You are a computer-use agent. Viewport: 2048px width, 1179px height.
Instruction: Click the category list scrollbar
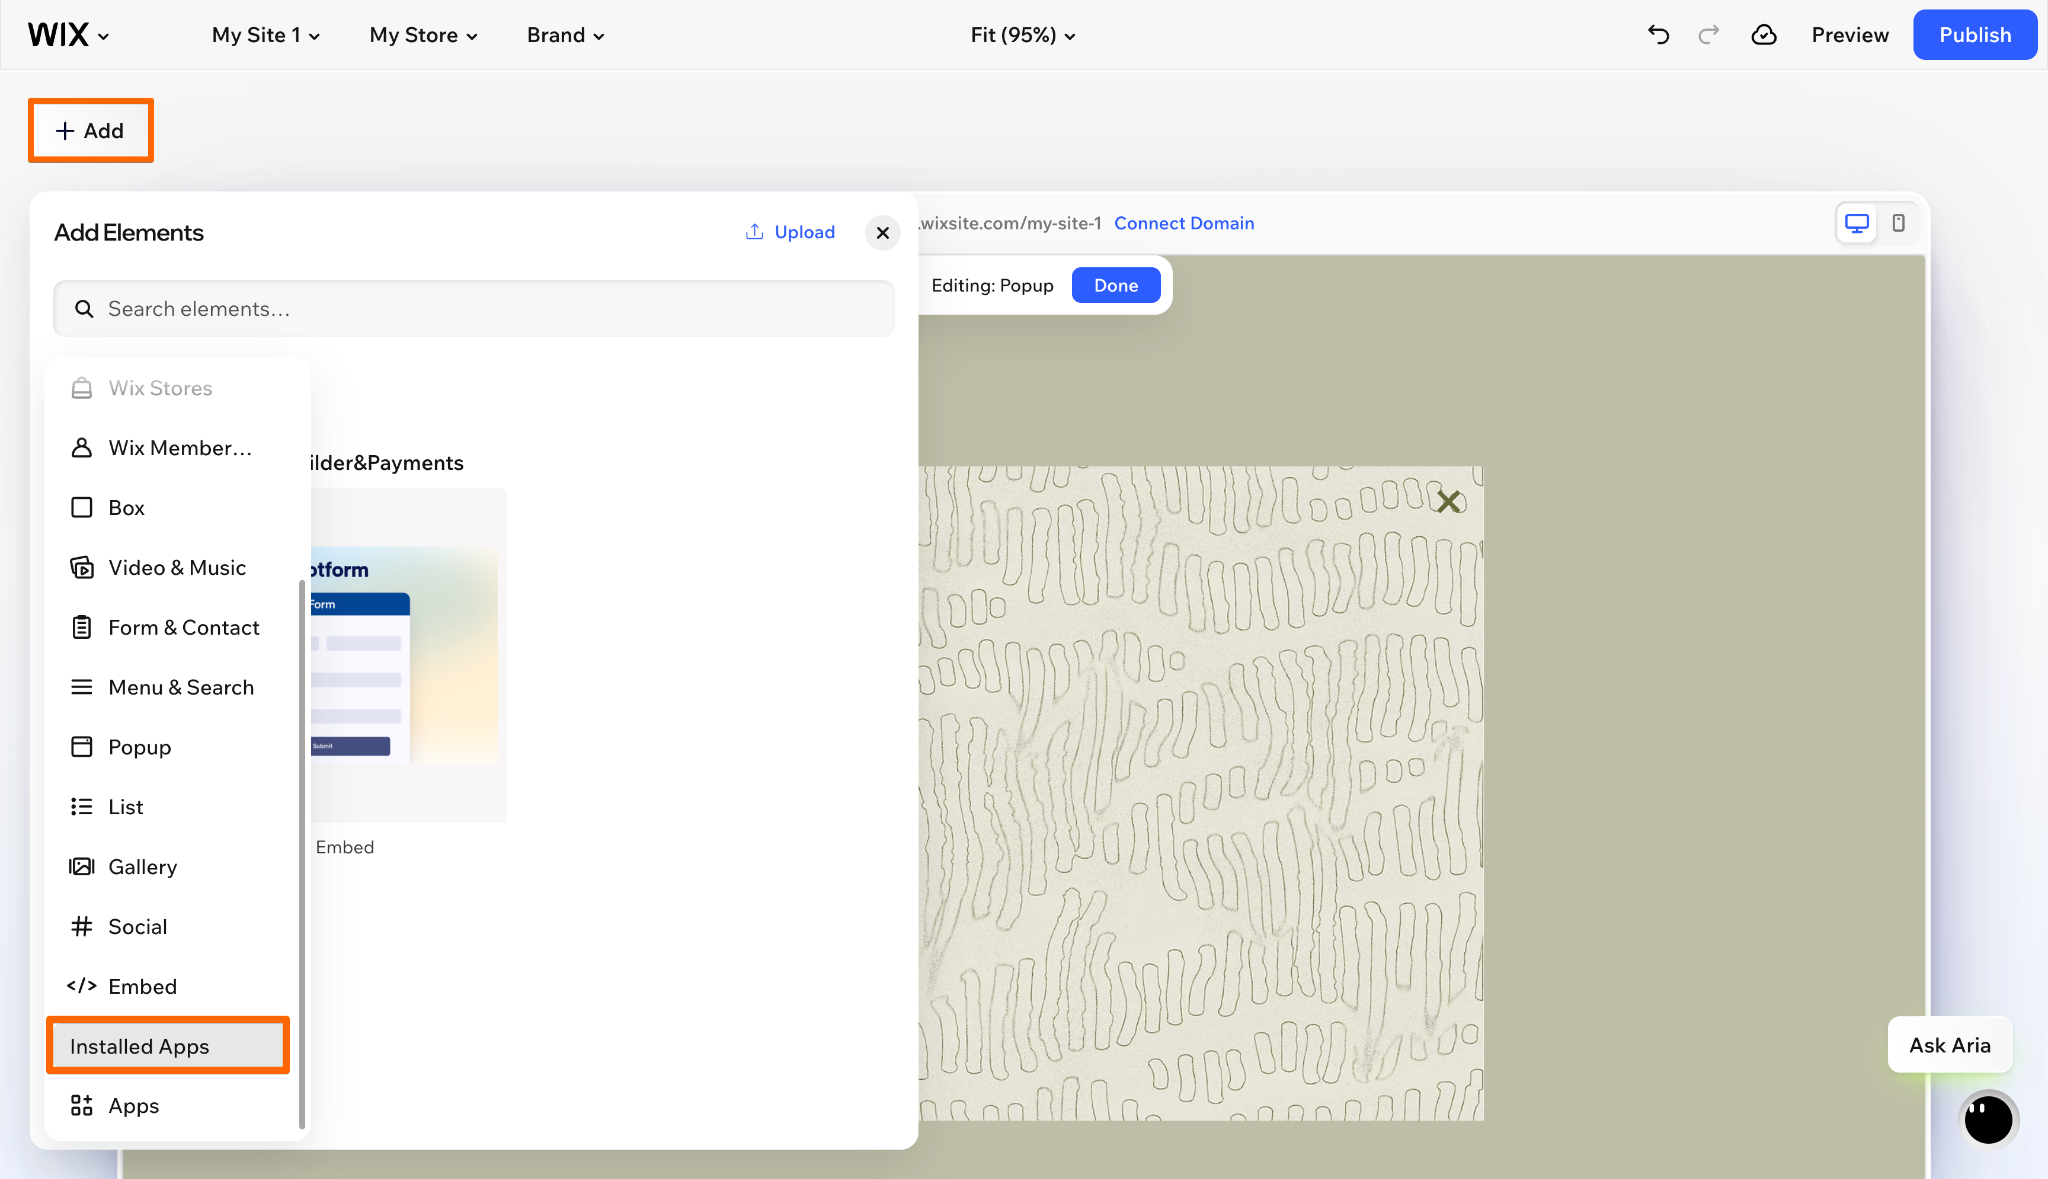pyautogui.click(x=301, y=855)
